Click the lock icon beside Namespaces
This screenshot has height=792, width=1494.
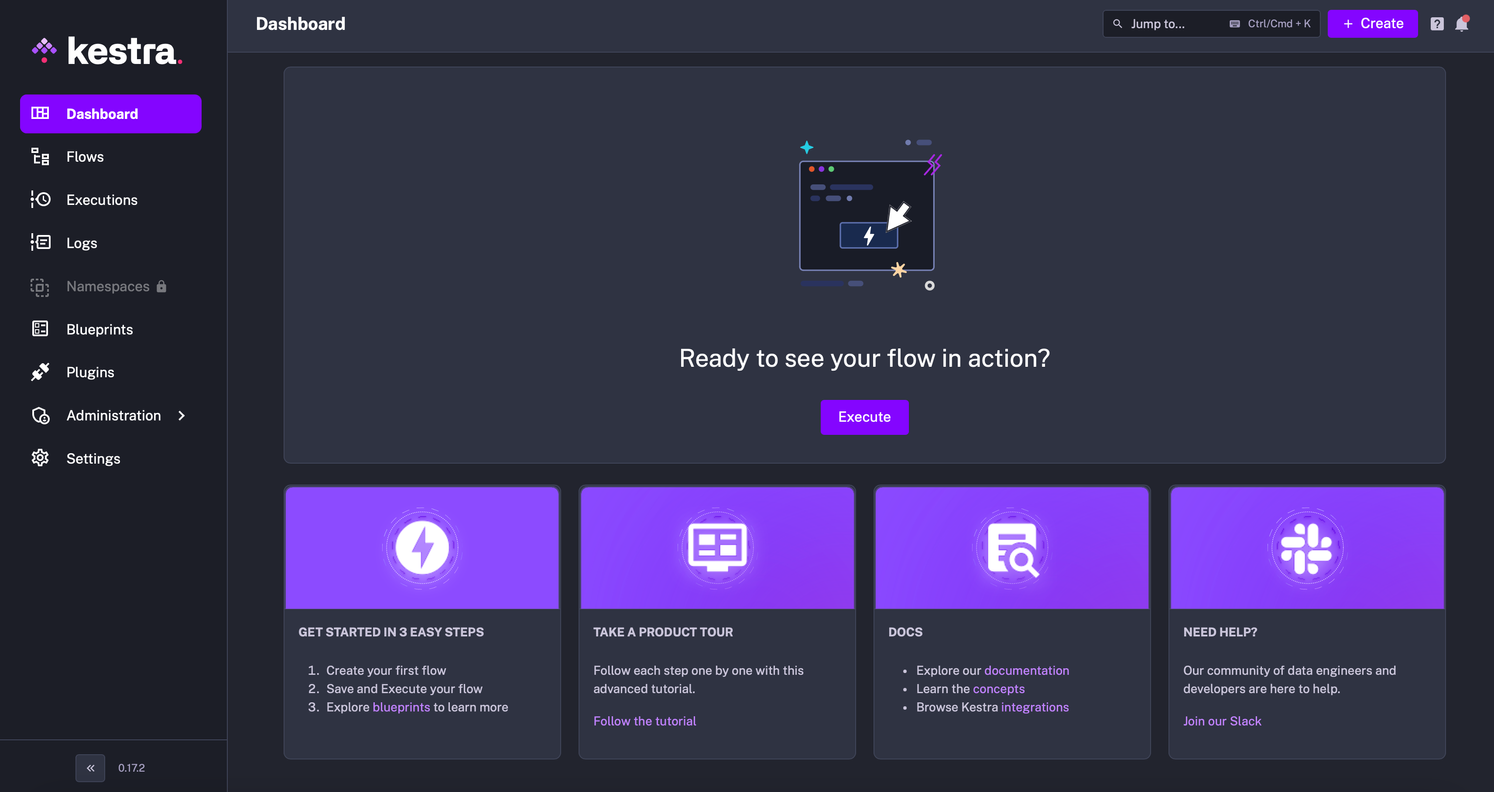pyautogui.click(x=162, y=286)
